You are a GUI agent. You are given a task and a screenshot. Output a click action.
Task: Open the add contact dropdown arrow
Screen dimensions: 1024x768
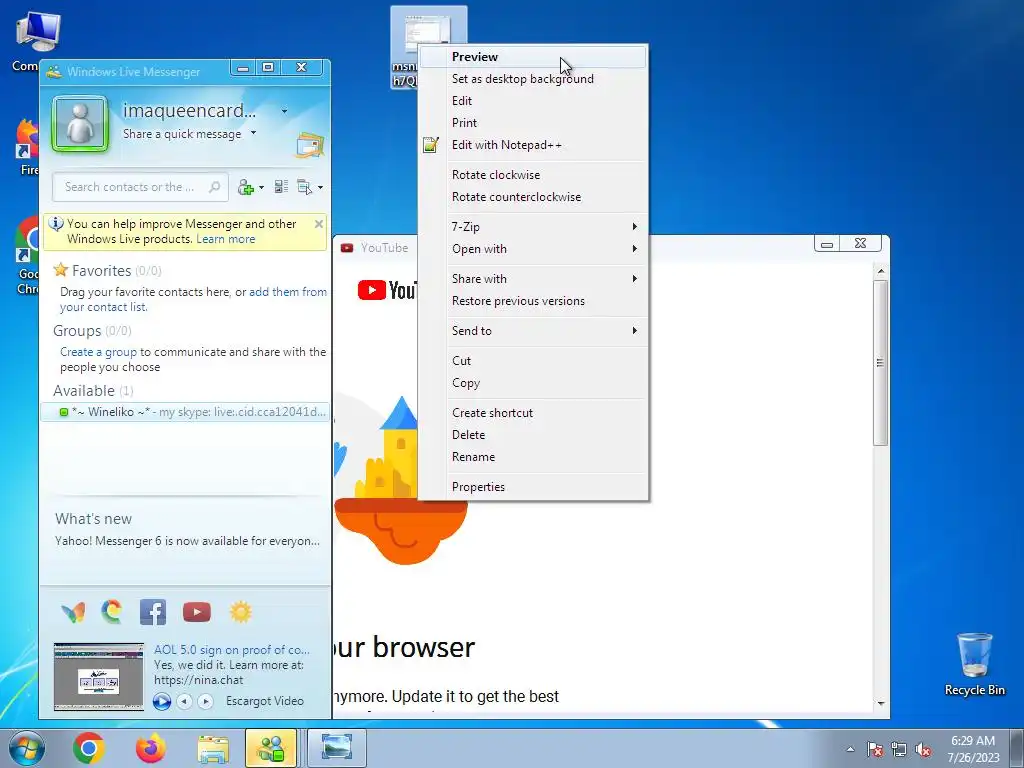(261, 187)
